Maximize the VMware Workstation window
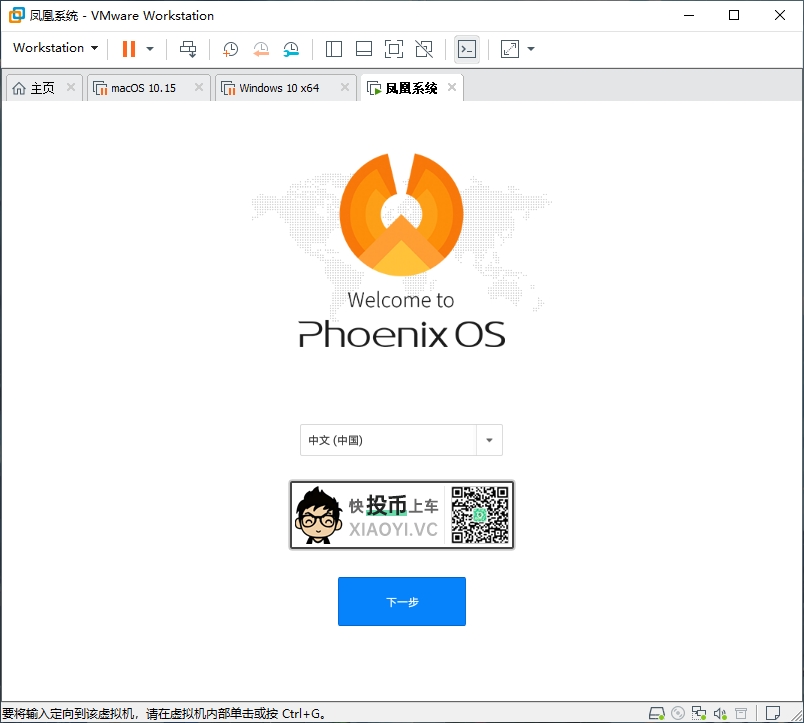Screen dimensions: 804x723 (734, 15)
